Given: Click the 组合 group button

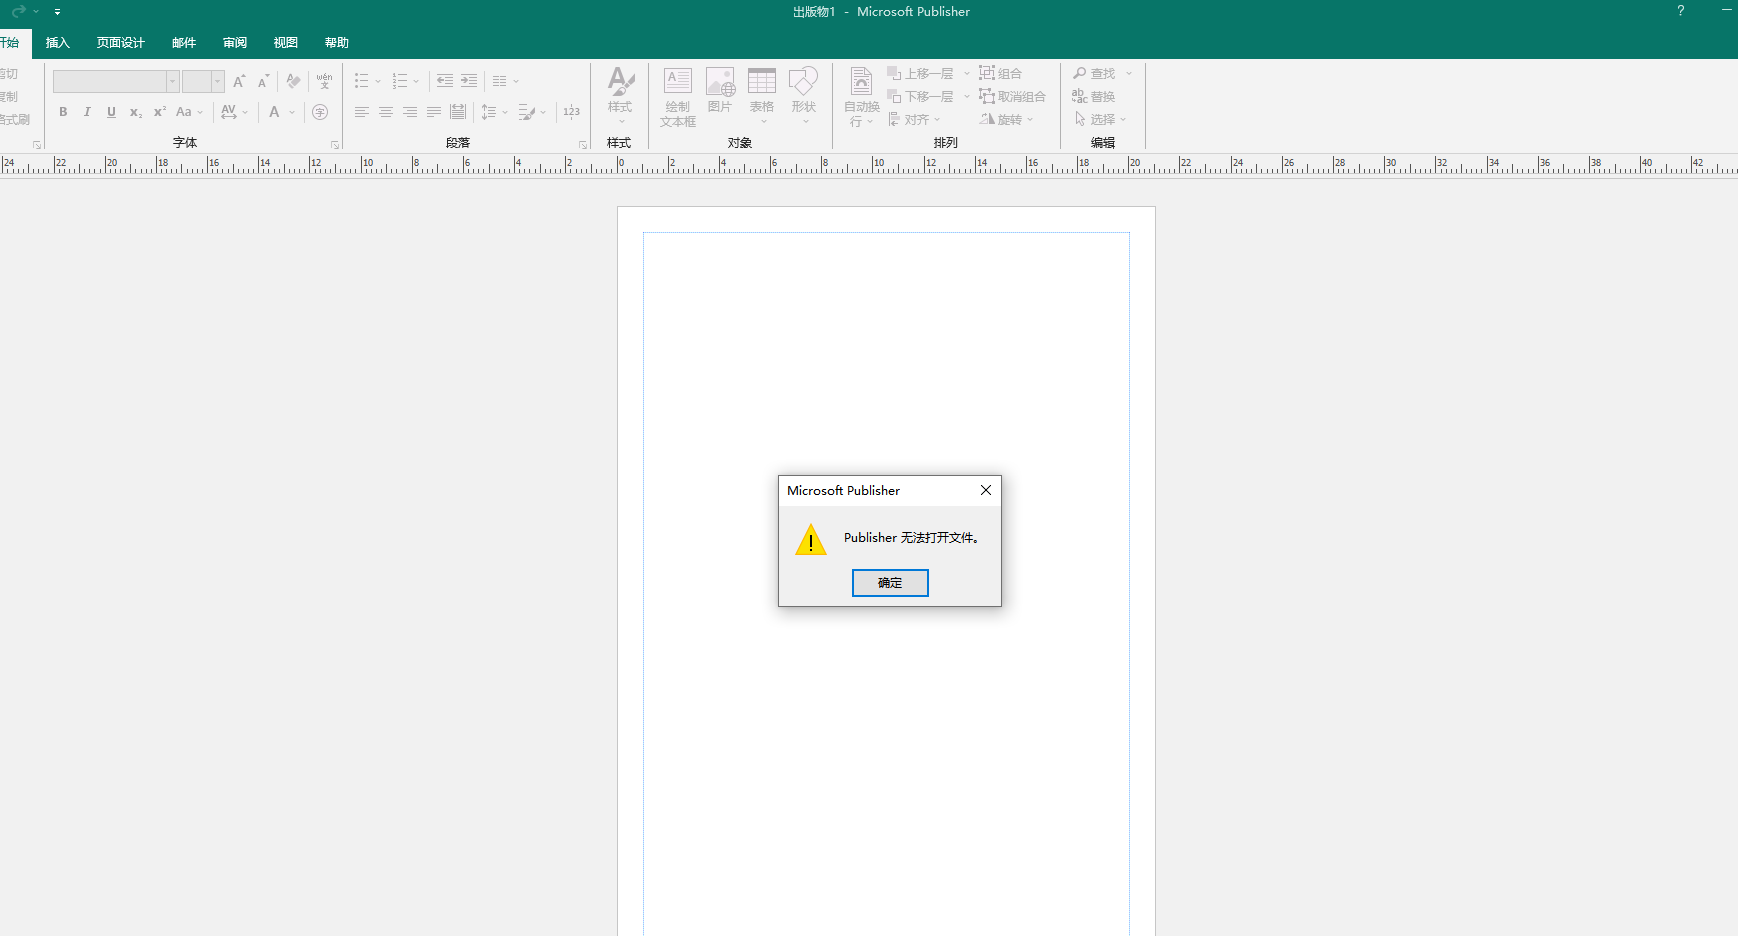Looking at the screenshot, I should click(x=1000, y=74).
